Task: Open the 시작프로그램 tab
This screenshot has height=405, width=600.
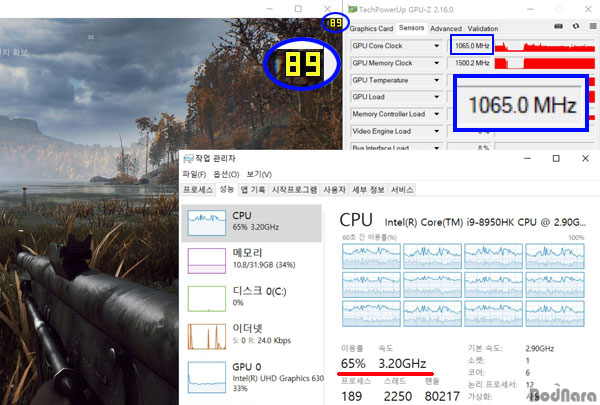Action: [x=294, y=189]
